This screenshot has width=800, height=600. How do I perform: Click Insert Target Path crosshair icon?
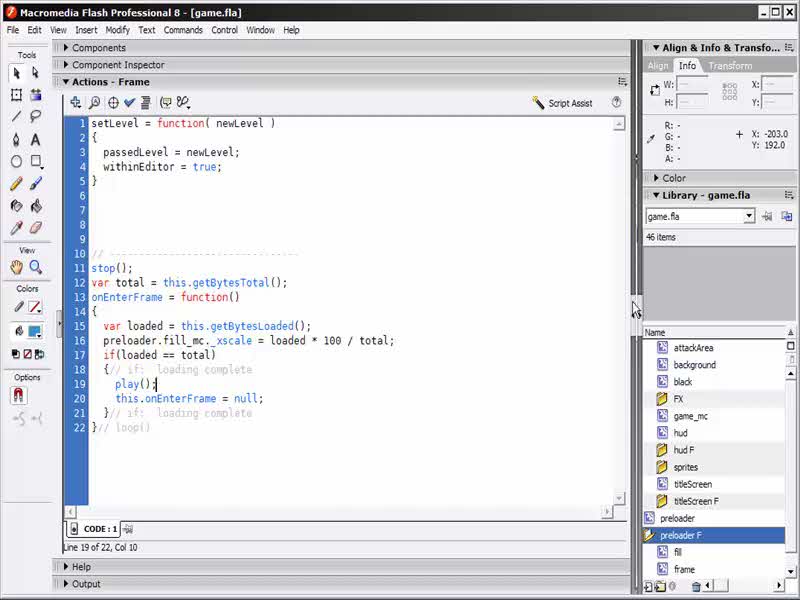coord(112,102)
